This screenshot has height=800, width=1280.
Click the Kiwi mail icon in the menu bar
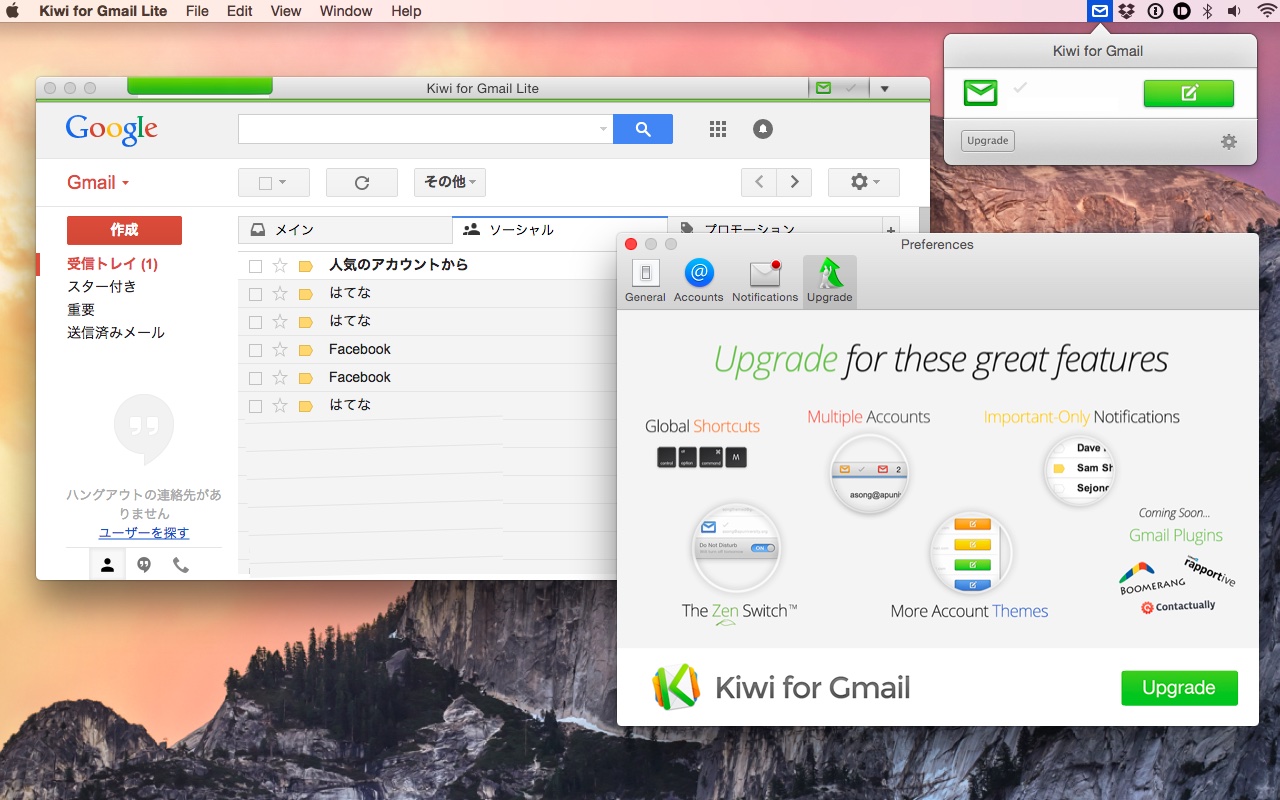(x=1099, y=11)
